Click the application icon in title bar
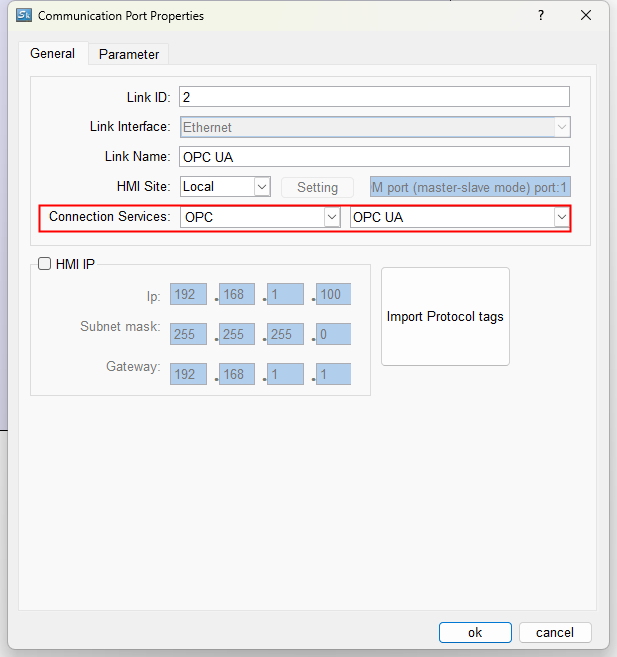 [x=25, y=15]
